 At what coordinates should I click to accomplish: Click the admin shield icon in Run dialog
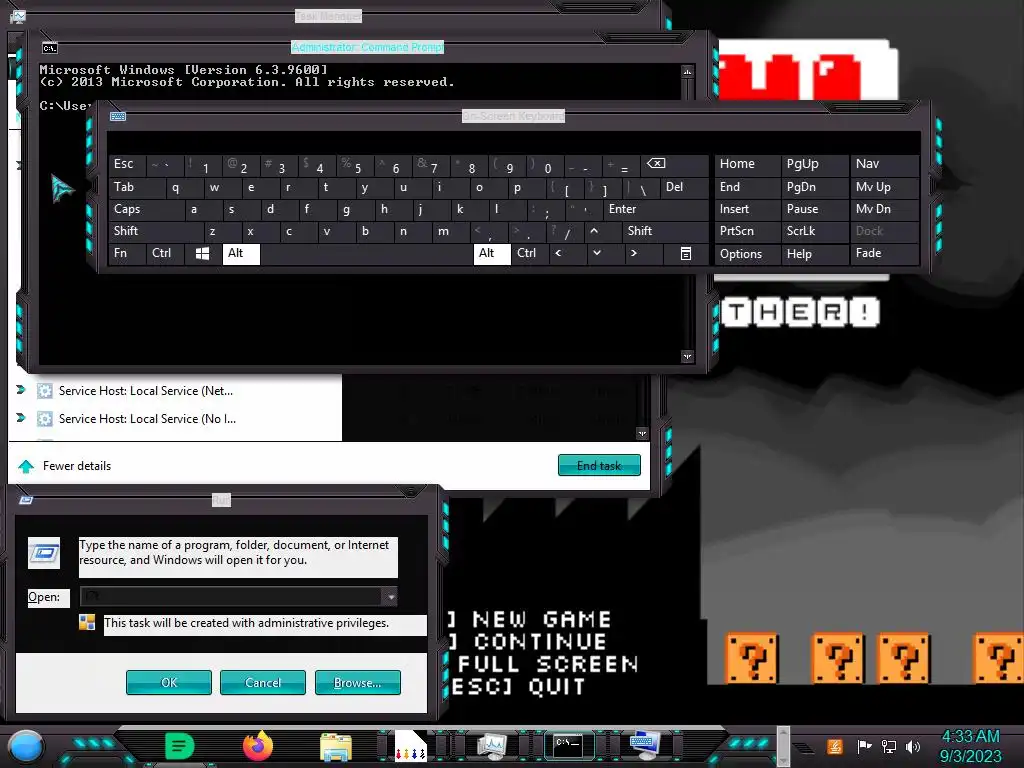tap(87, 622)
